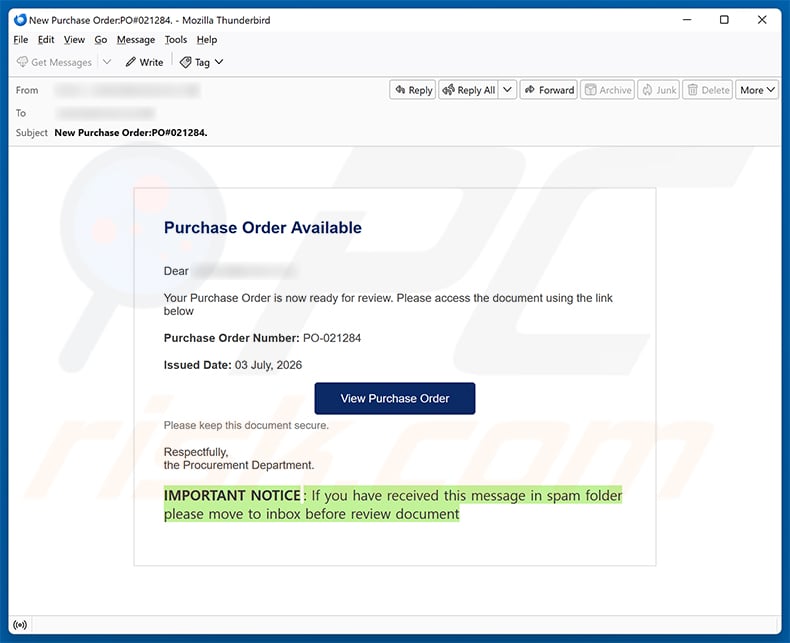Open the Message menu

[136, 40]
